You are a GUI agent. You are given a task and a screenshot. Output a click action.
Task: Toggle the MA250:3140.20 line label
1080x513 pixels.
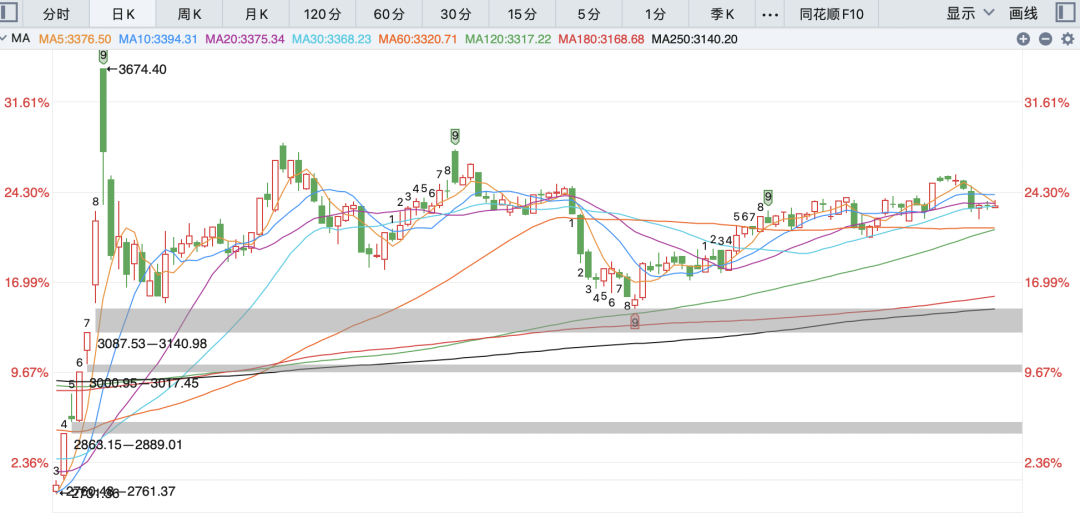click(694, 39)
